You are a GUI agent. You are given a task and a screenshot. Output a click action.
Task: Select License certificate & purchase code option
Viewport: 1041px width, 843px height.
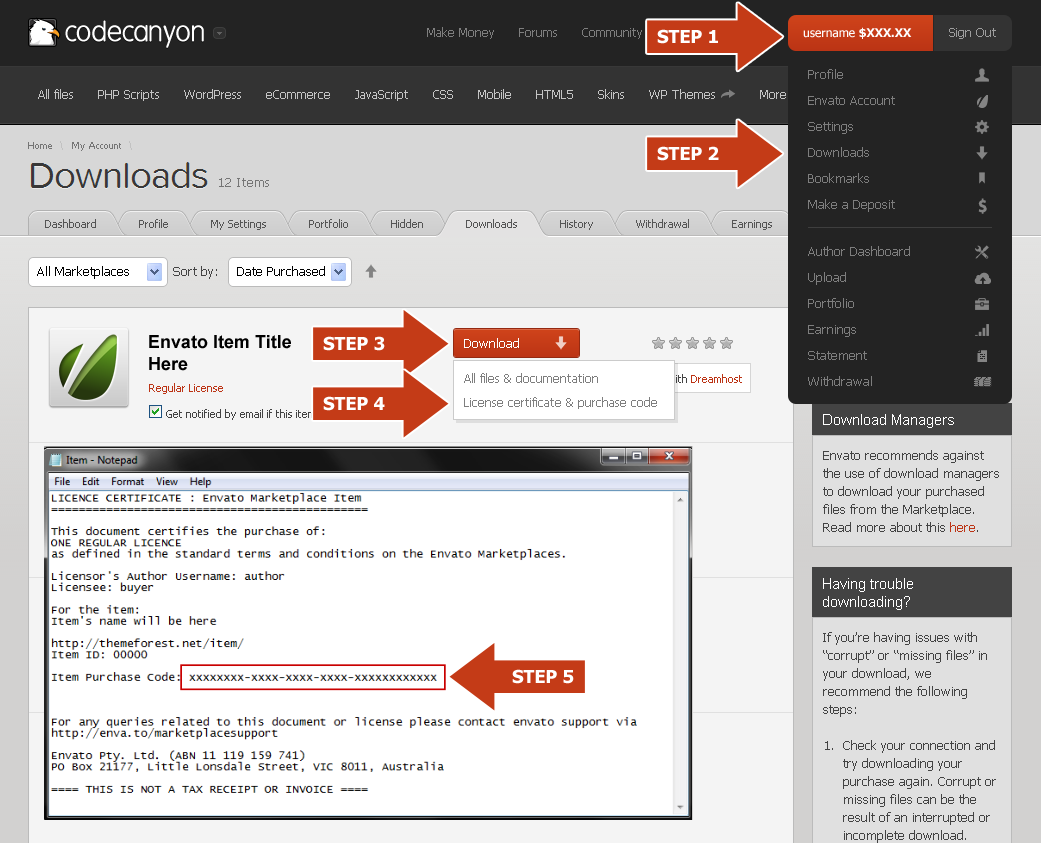click(x=560, y=403)
